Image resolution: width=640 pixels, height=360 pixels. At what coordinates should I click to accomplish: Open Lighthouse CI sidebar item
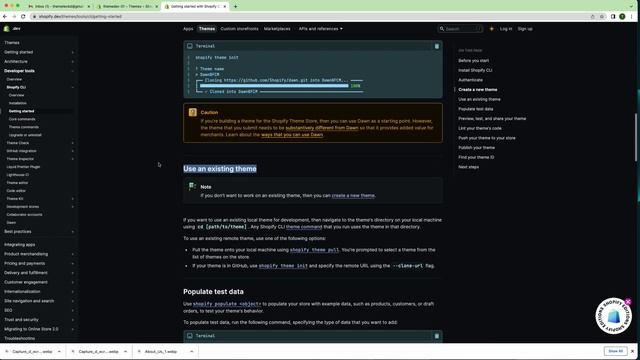tap(18, 175)
